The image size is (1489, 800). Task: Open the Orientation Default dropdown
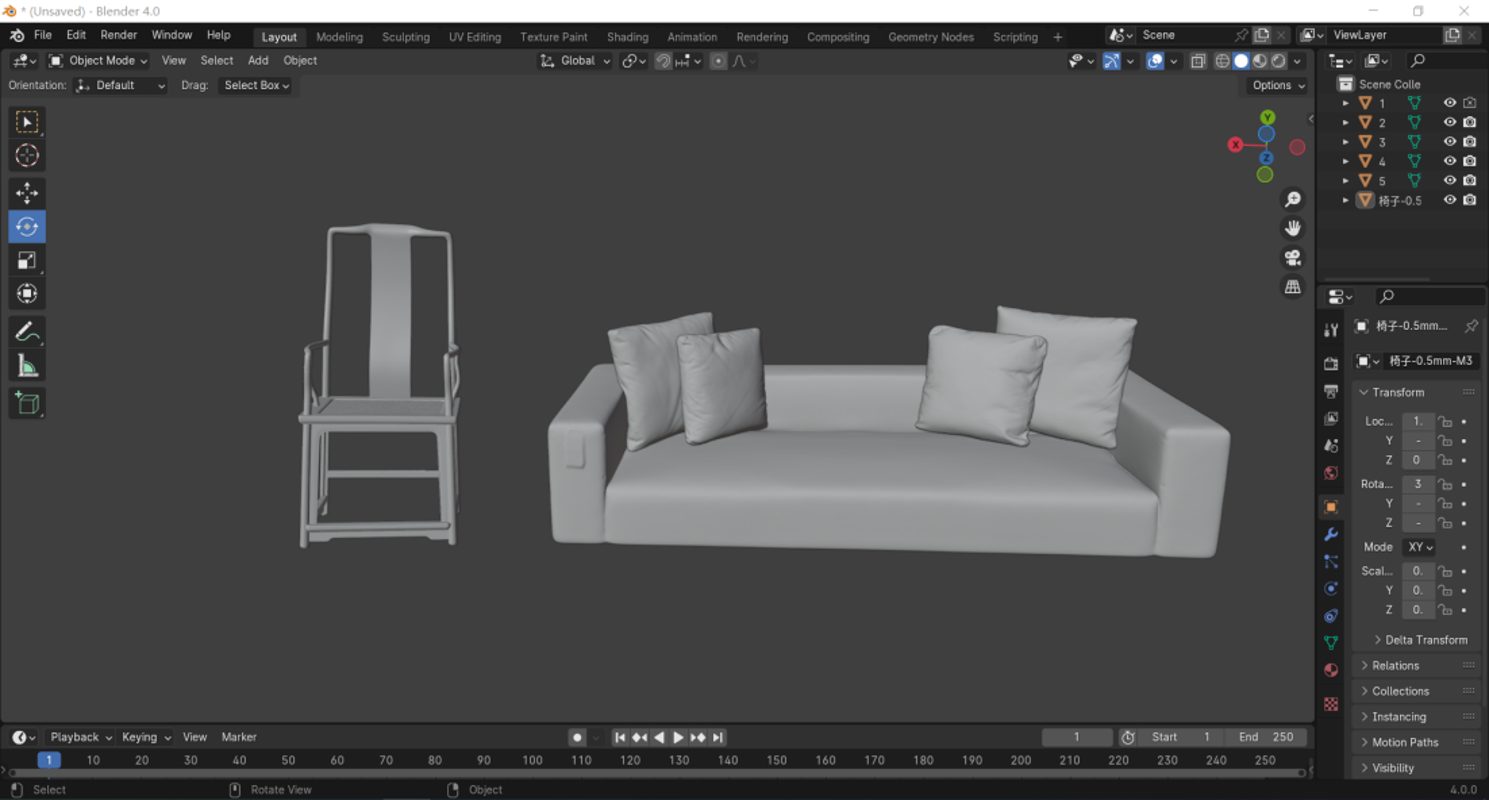tap(121, 86)
